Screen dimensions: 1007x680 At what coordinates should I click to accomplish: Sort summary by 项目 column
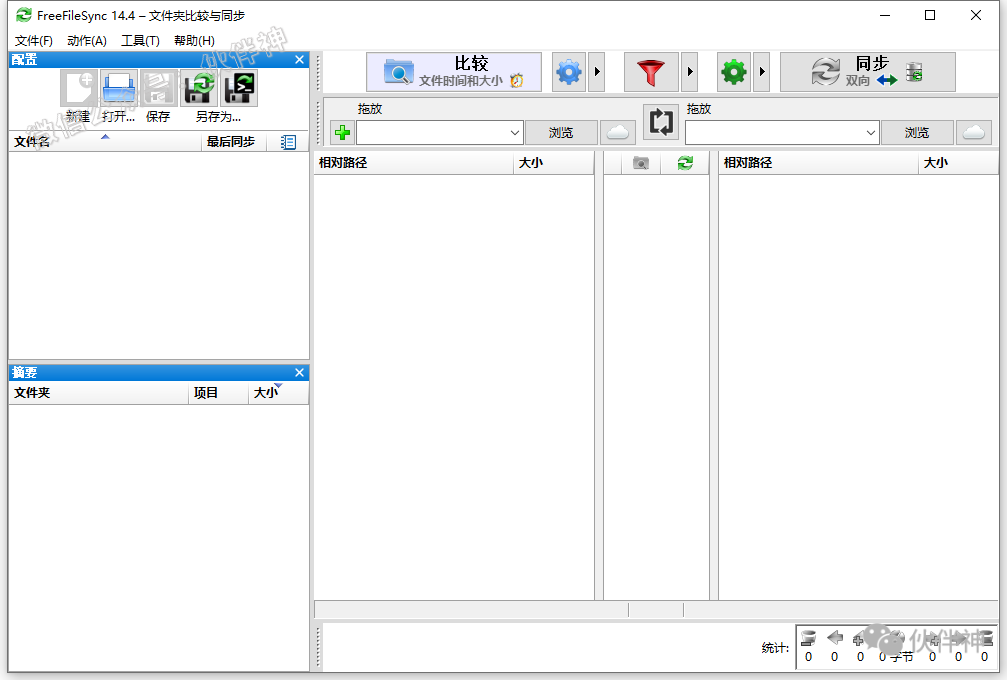point(218,393)
